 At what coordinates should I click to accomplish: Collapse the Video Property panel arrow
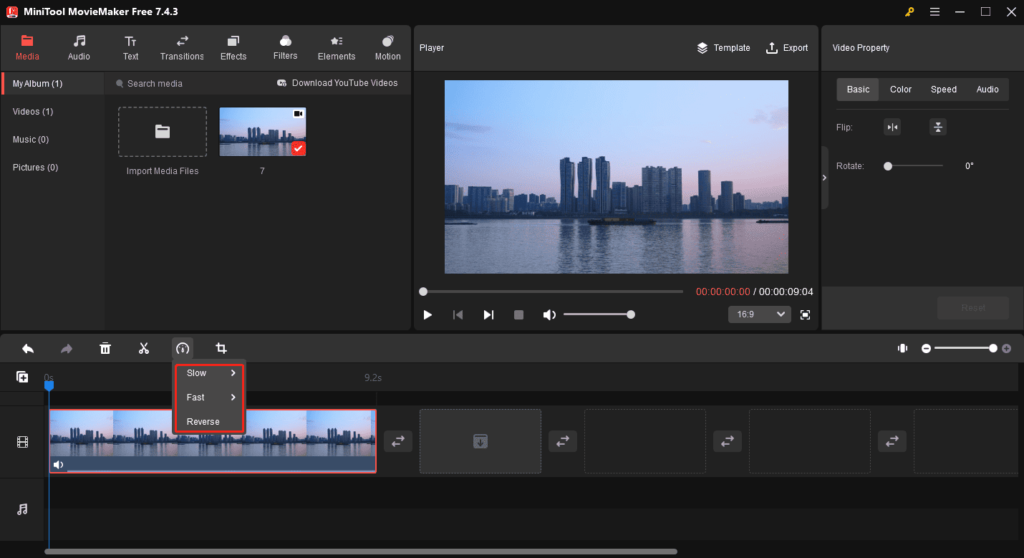pos(823,177)
